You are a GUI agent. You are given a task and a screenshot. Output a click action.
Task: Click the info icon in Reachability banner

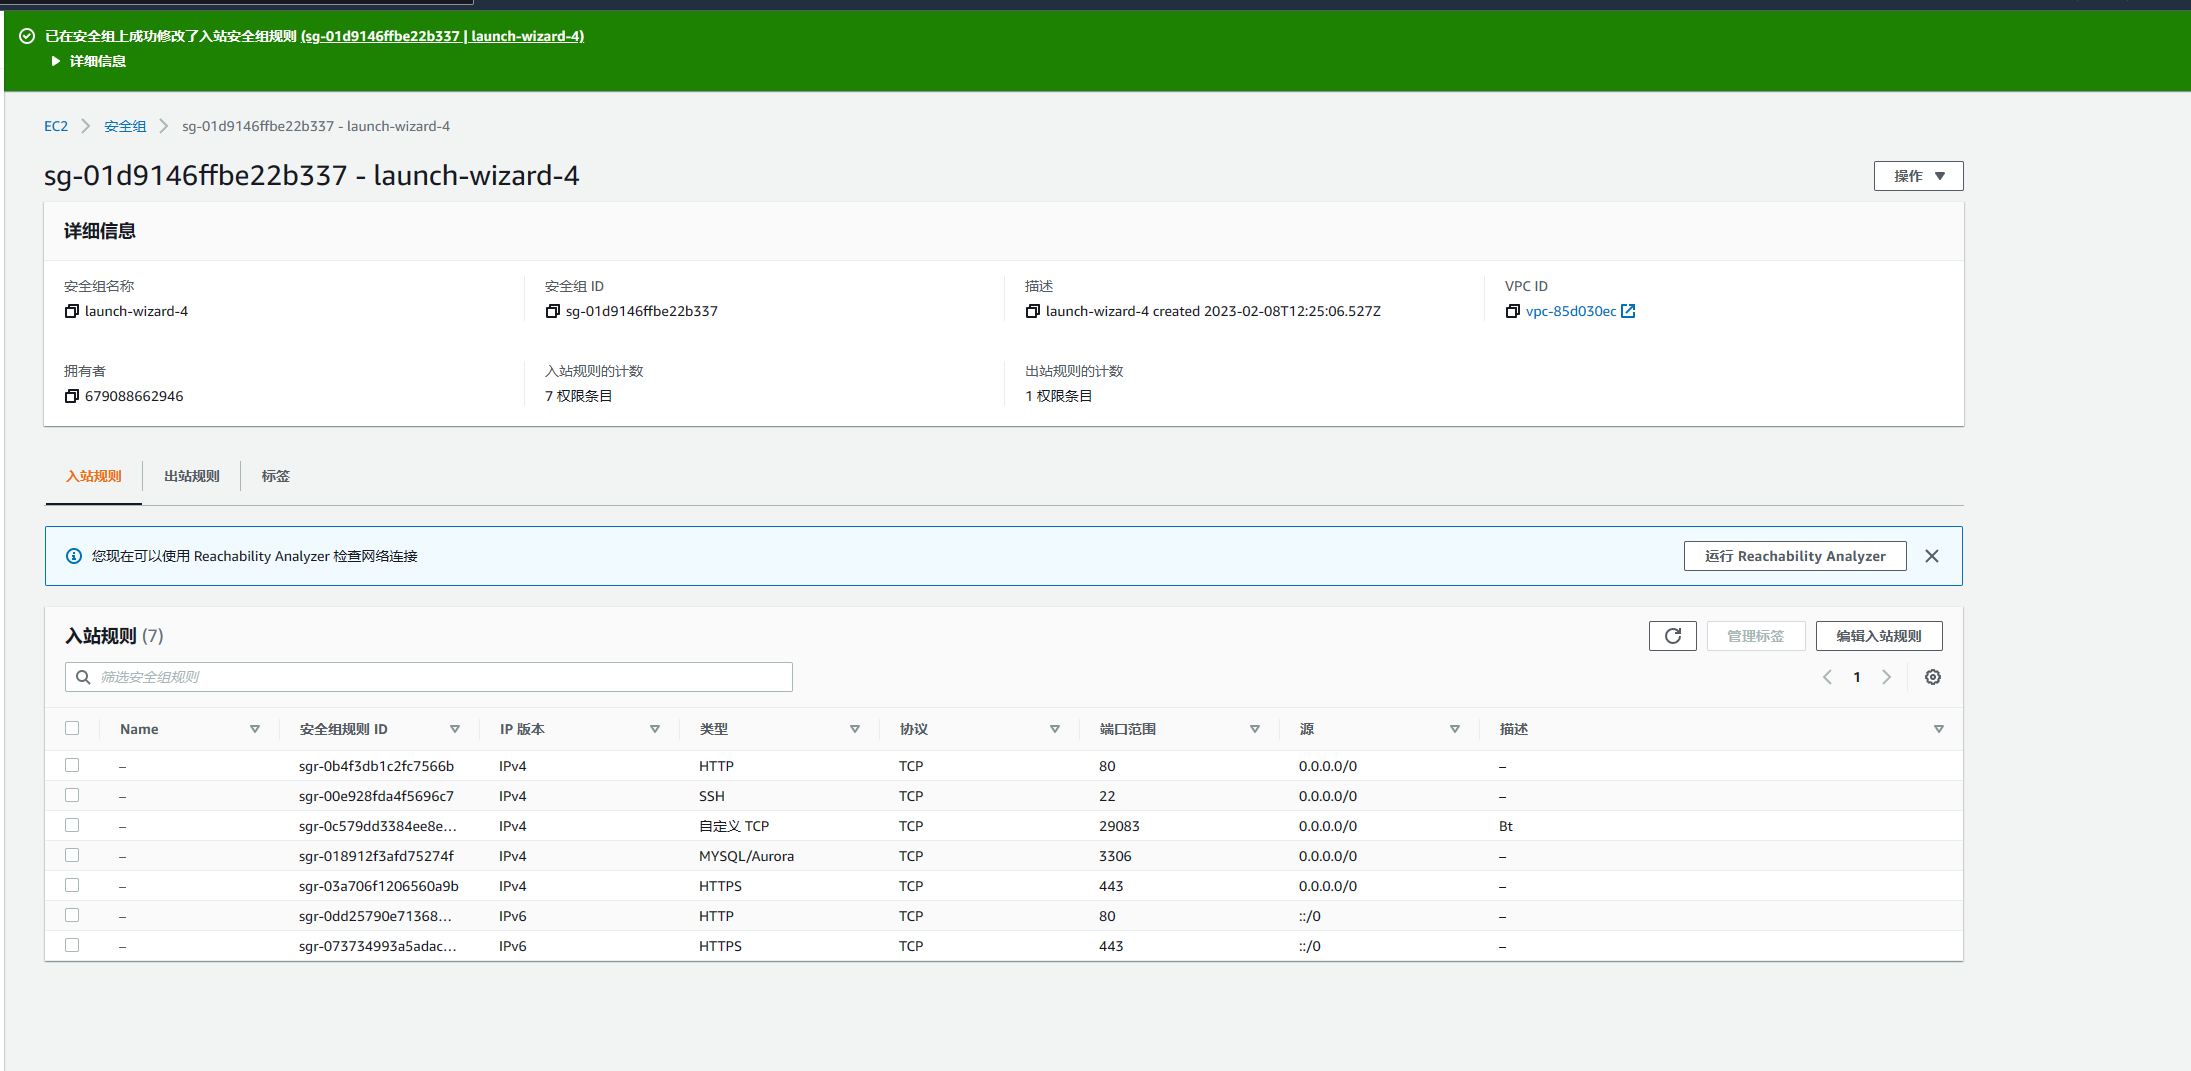click(x=74, y=556)
